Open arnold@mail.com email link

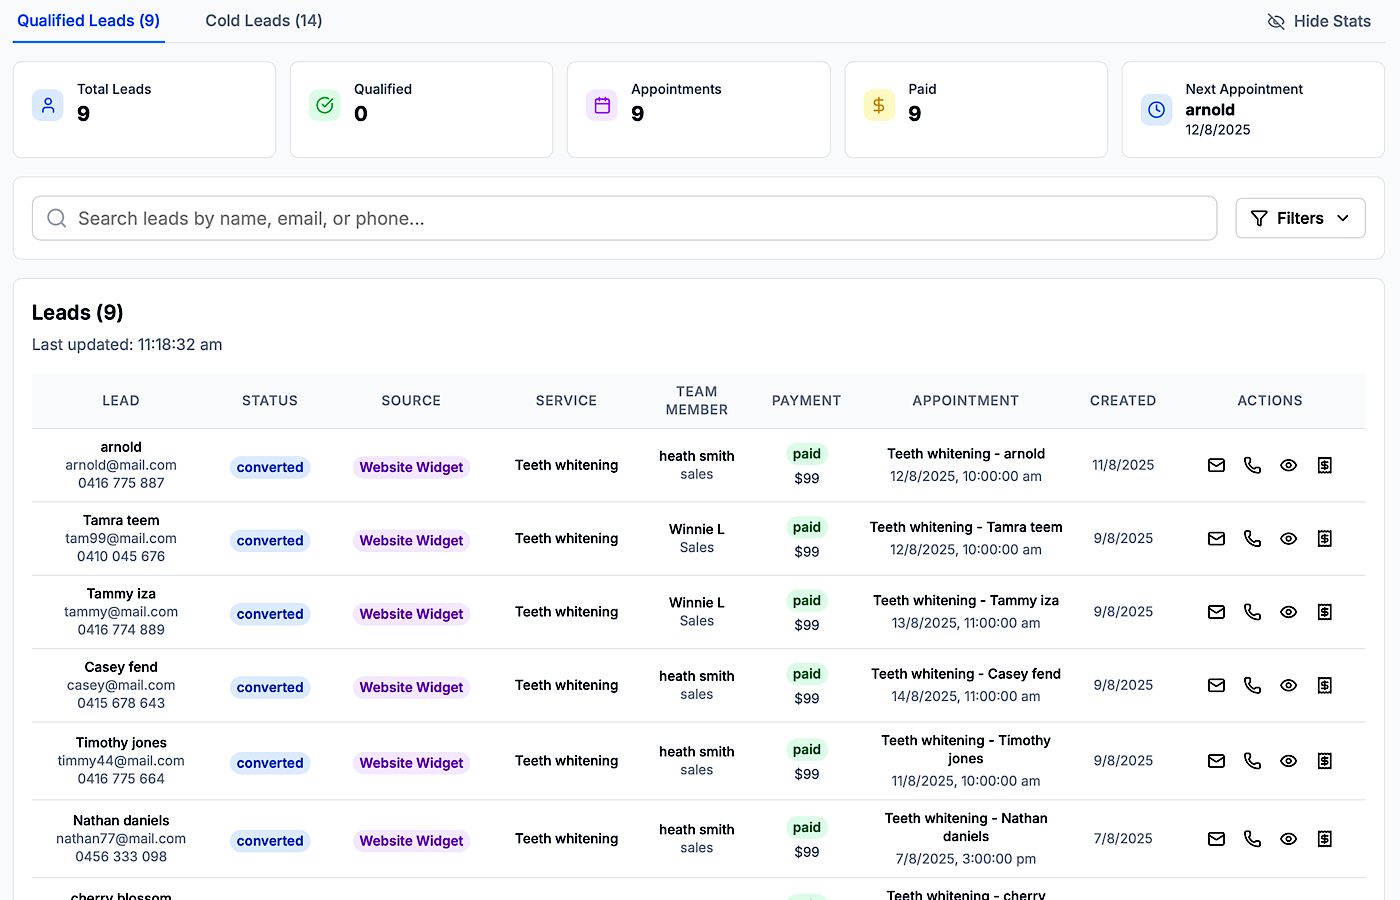point(120,464)
